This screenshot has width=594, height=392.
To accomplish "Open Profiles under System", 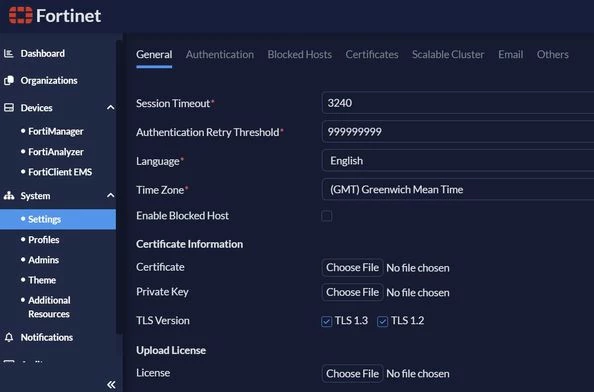I will (x=44, y=240).
